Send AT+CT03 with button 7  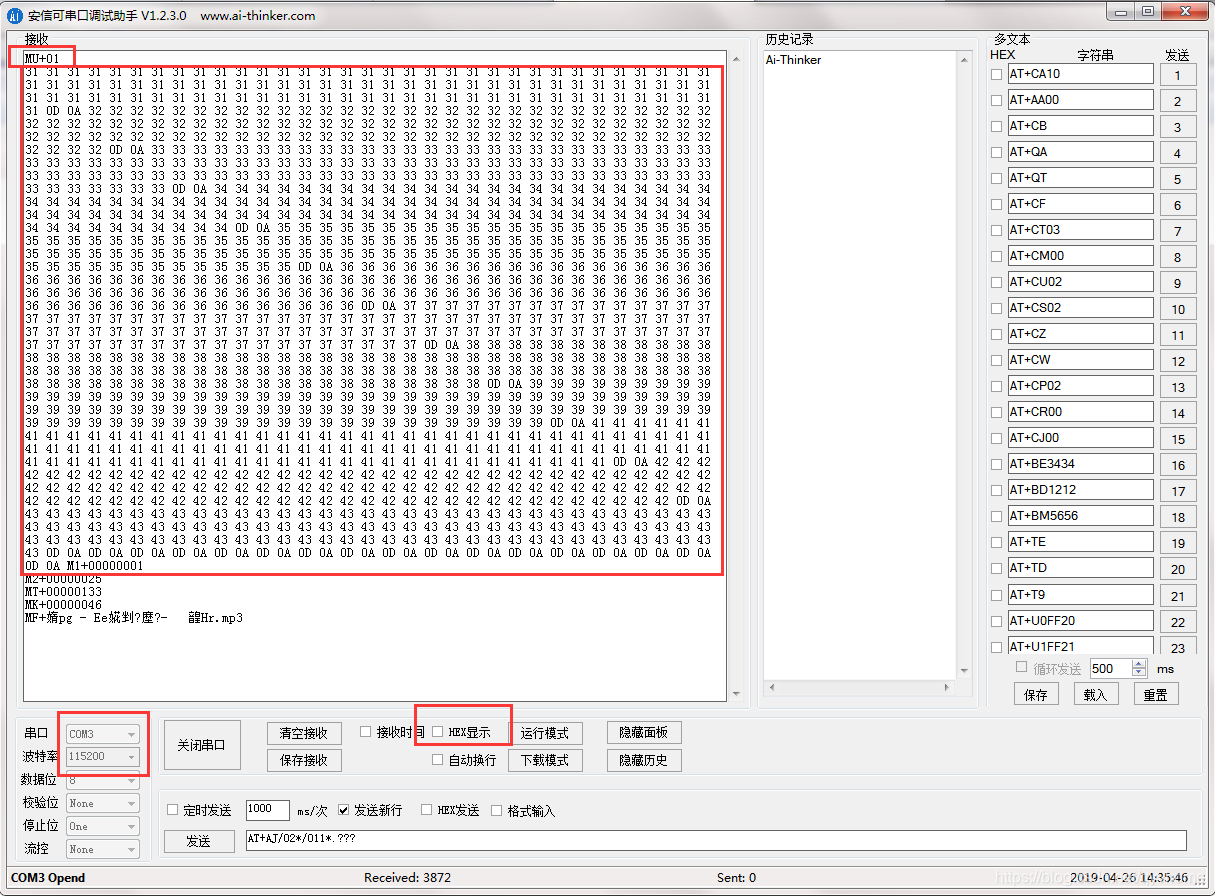pos(1177,231)
